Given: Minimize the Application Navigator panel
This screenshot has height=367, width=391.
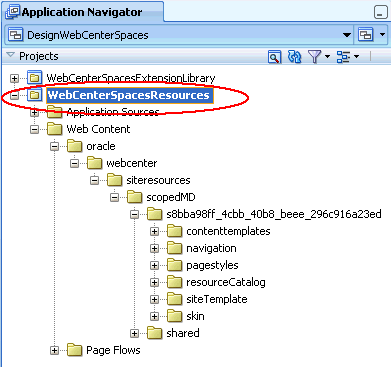Looking at the screenshot, I should tap(380, 13).
